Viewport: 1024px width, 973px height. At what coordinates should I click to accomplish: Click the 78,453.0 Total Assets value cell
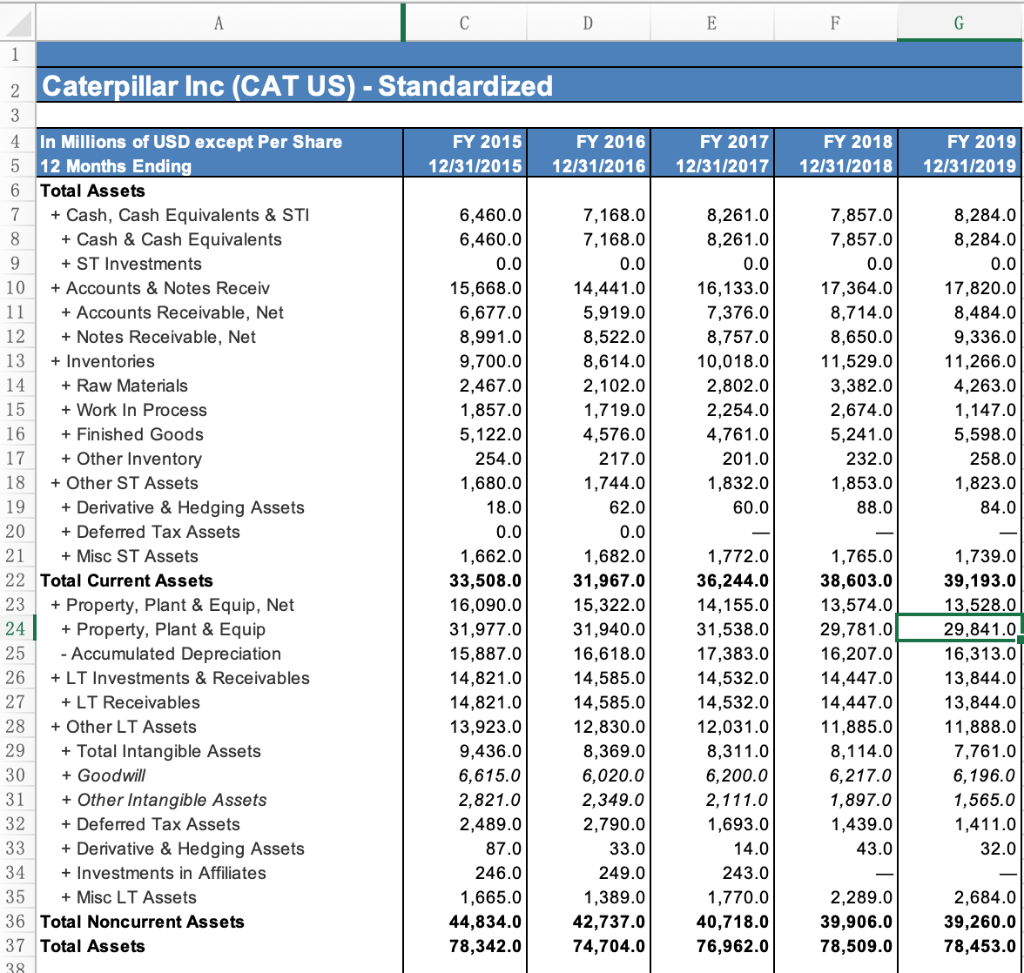click(x=959, y=946)
